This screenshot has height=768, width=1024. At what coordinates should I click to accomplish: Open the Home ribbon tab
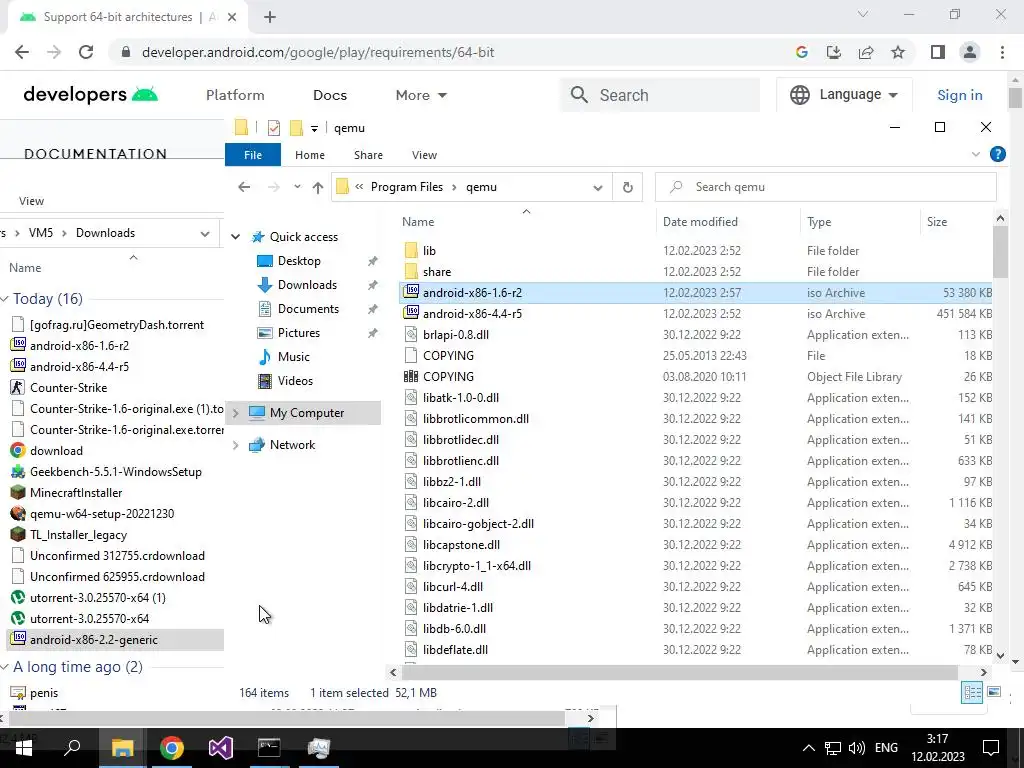(310, 155)
